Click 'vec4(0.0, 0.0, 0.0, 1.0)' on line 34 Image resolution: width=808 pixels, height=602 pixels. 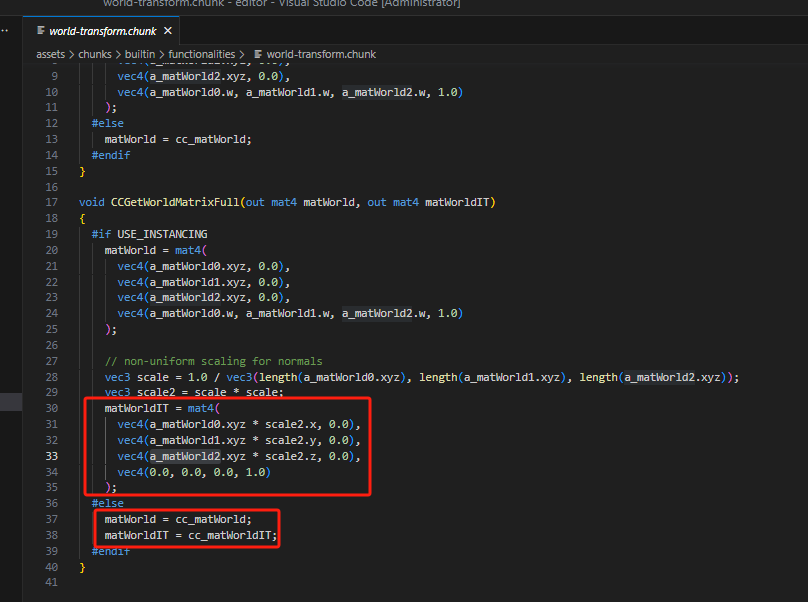[x=194, y=472]
